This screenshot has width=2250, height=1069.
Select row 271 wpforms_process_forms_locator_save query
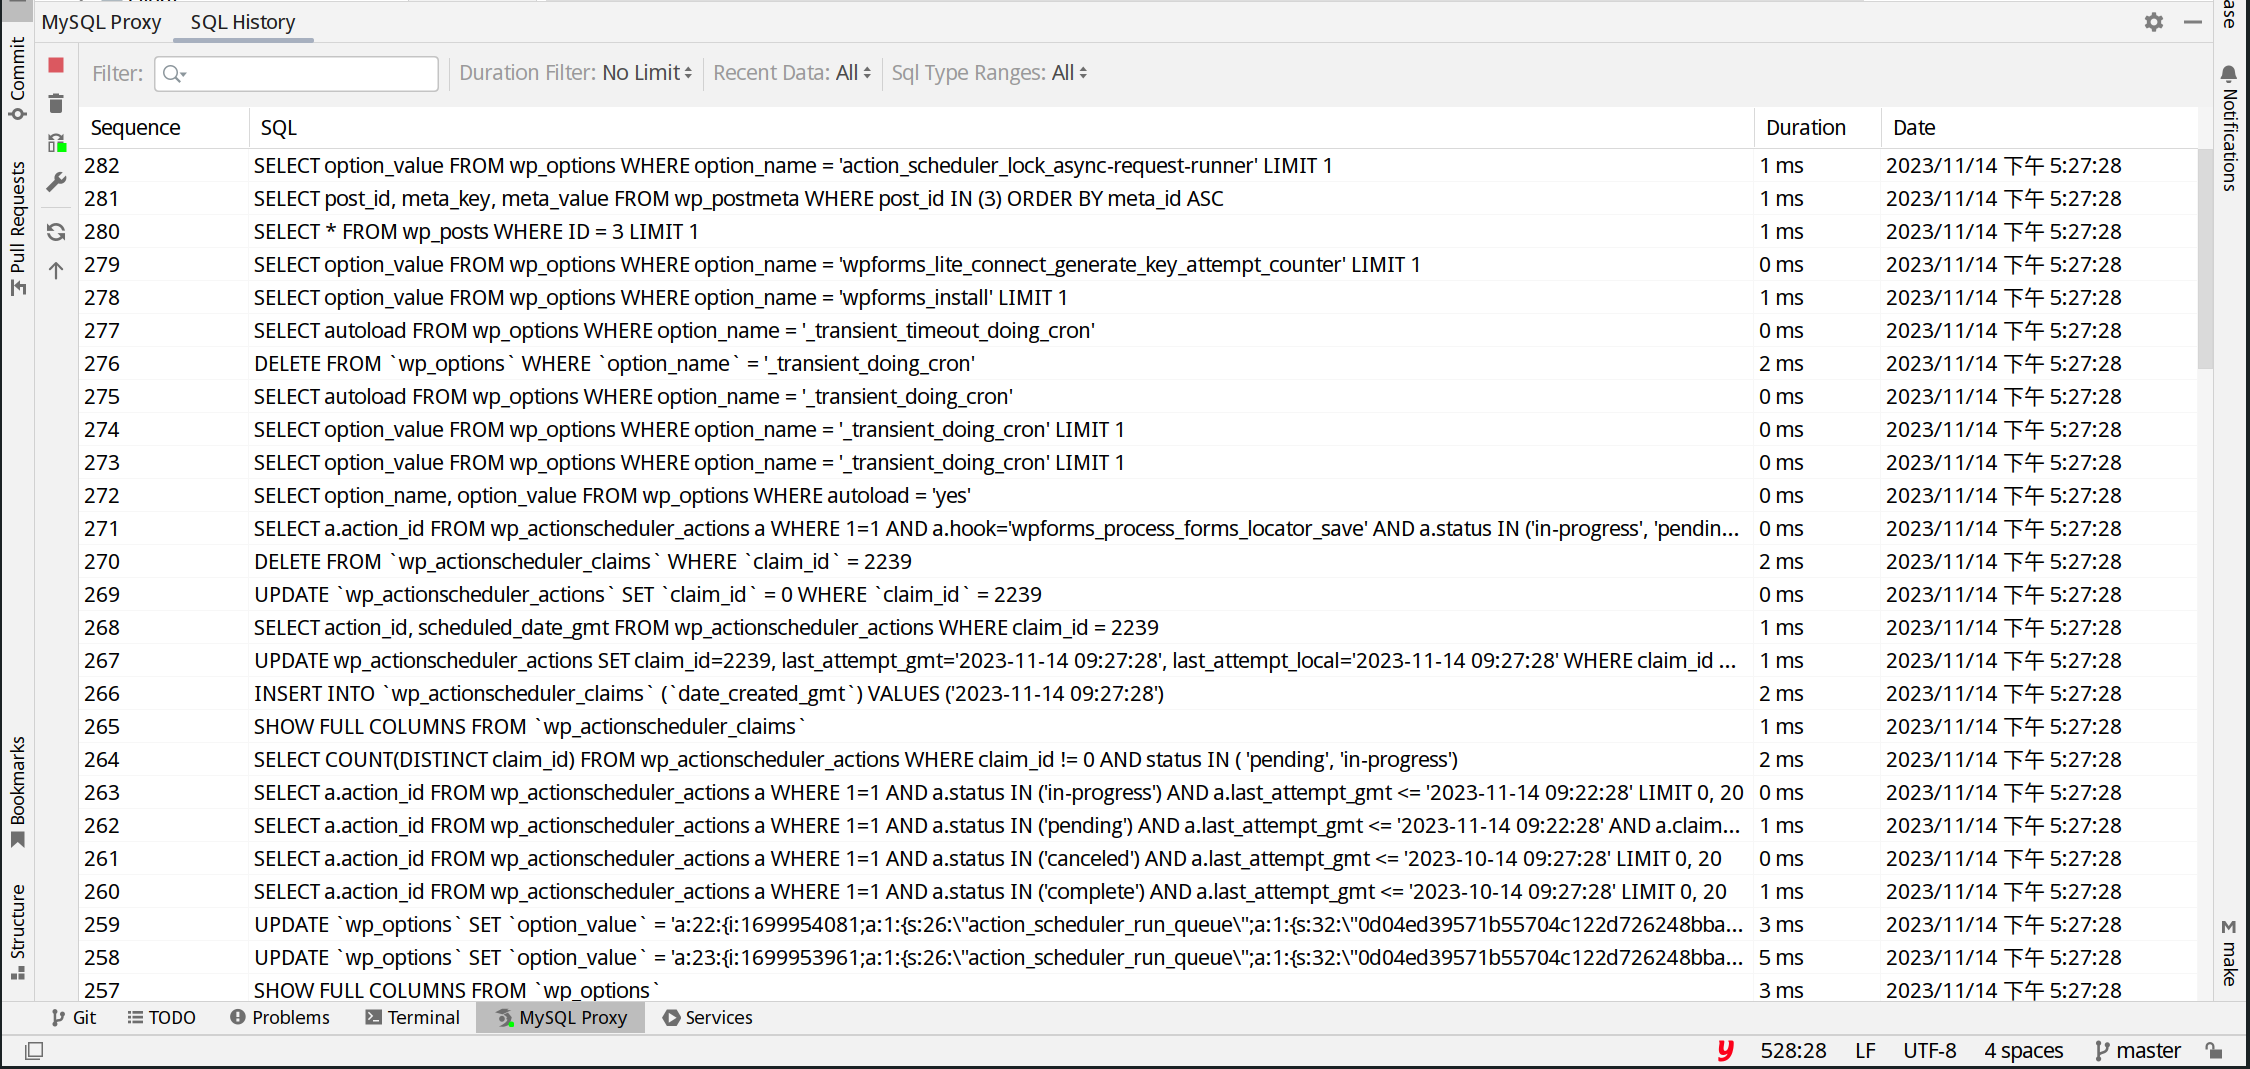(1139, 529)
